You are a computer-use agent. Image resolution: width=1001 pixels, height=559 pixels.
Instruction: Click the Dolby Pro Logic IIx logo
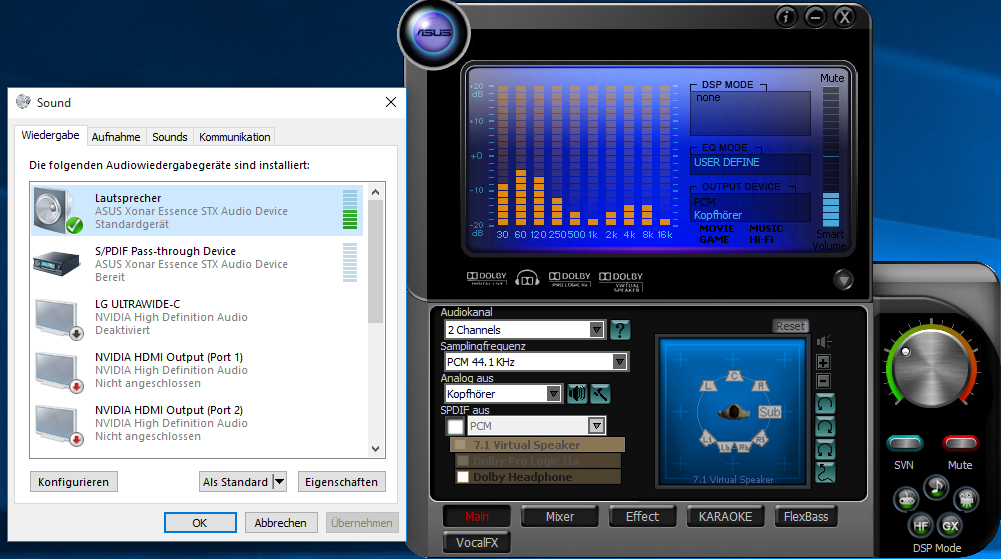[x=569, y=279]
